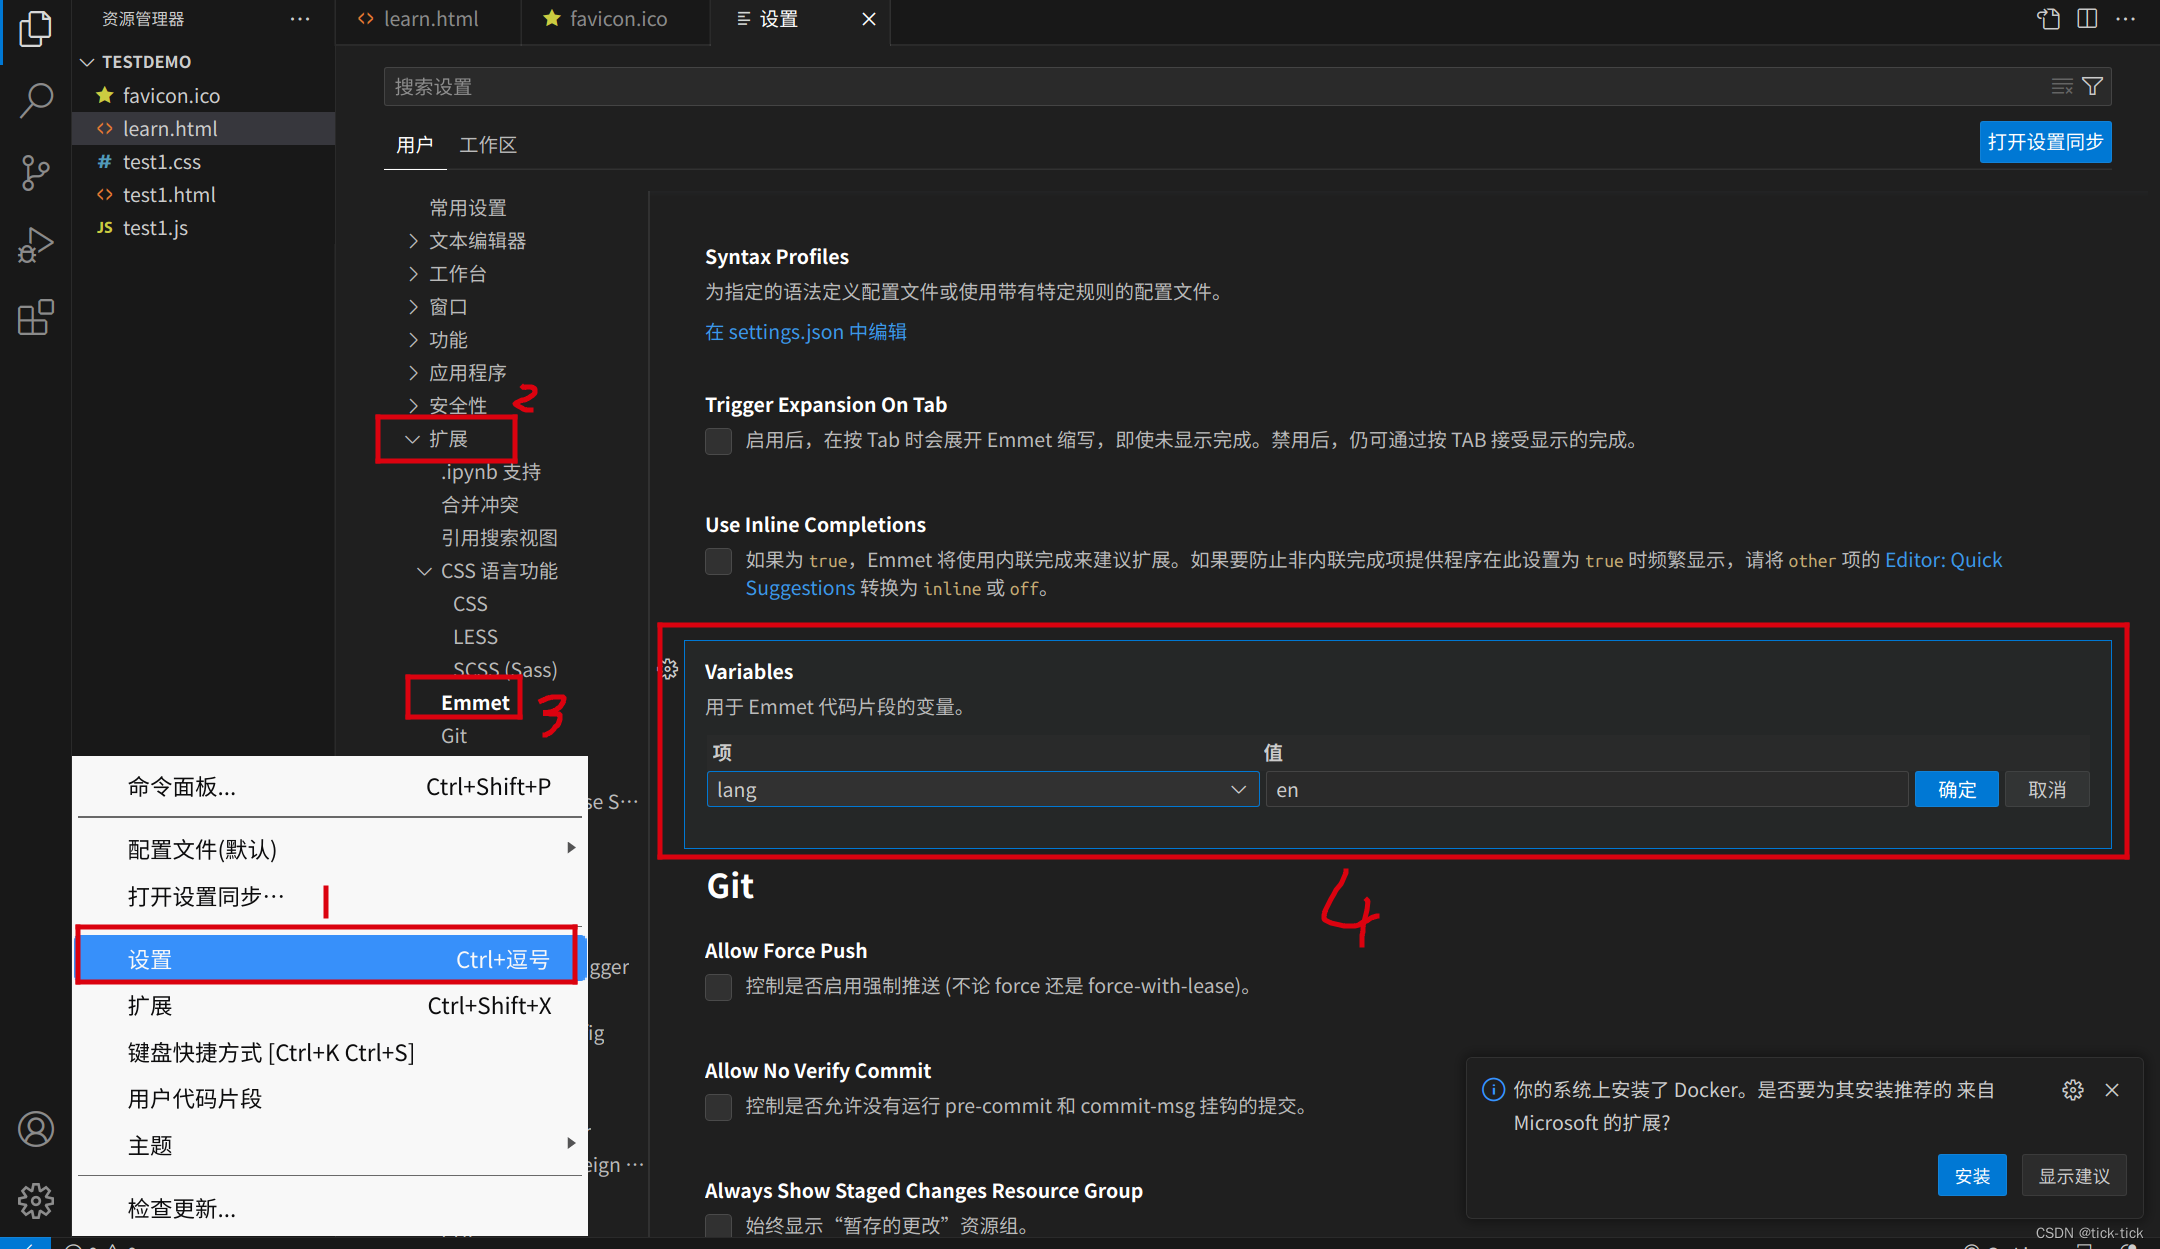Choose 设置 menu entry
This screenshot has width=2160, height=1249.
coord(330,960)
